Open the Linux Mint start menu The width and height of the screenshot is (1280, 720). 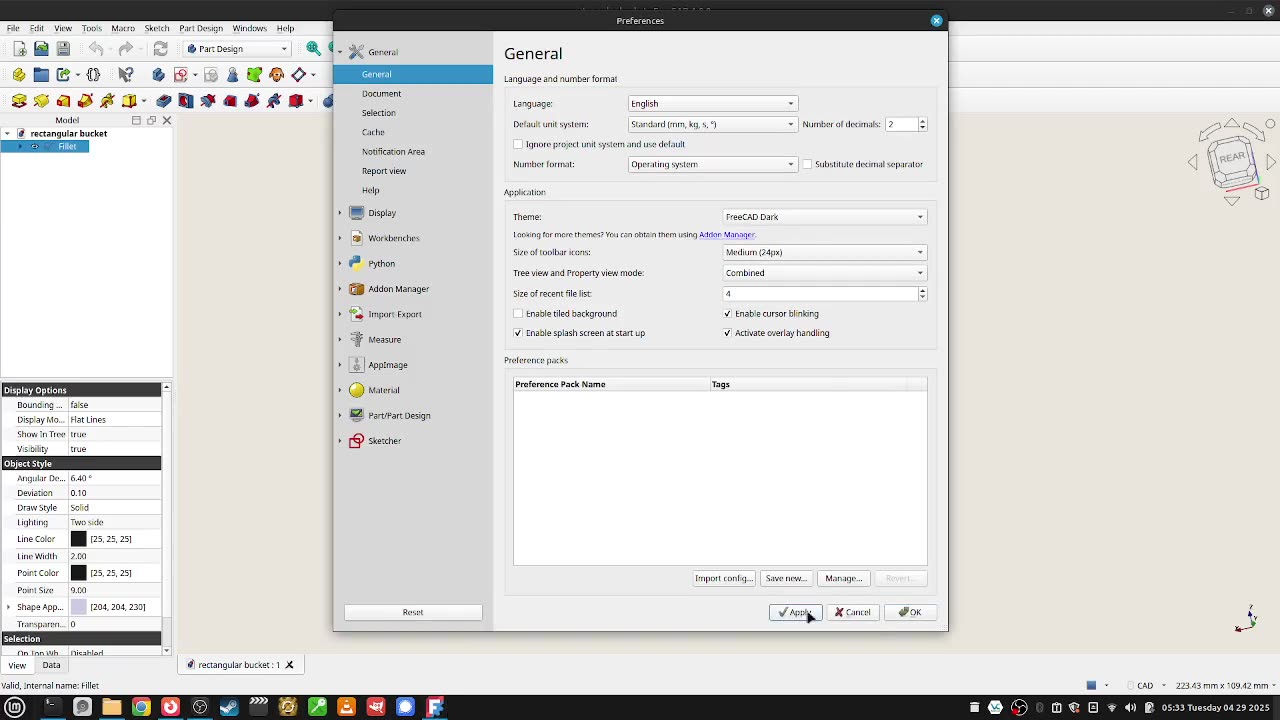point(15,708)
